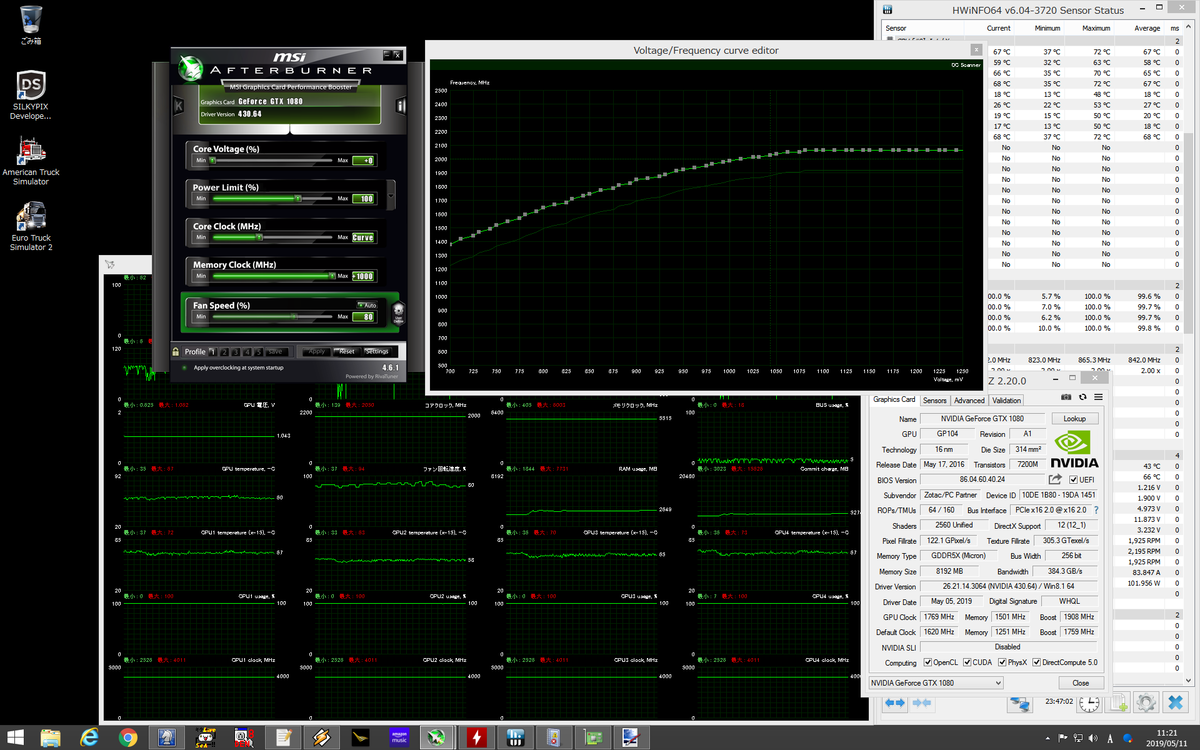Click the Afterburner Reset button
The image size is (1200, 750).
(x=346, y=352)
